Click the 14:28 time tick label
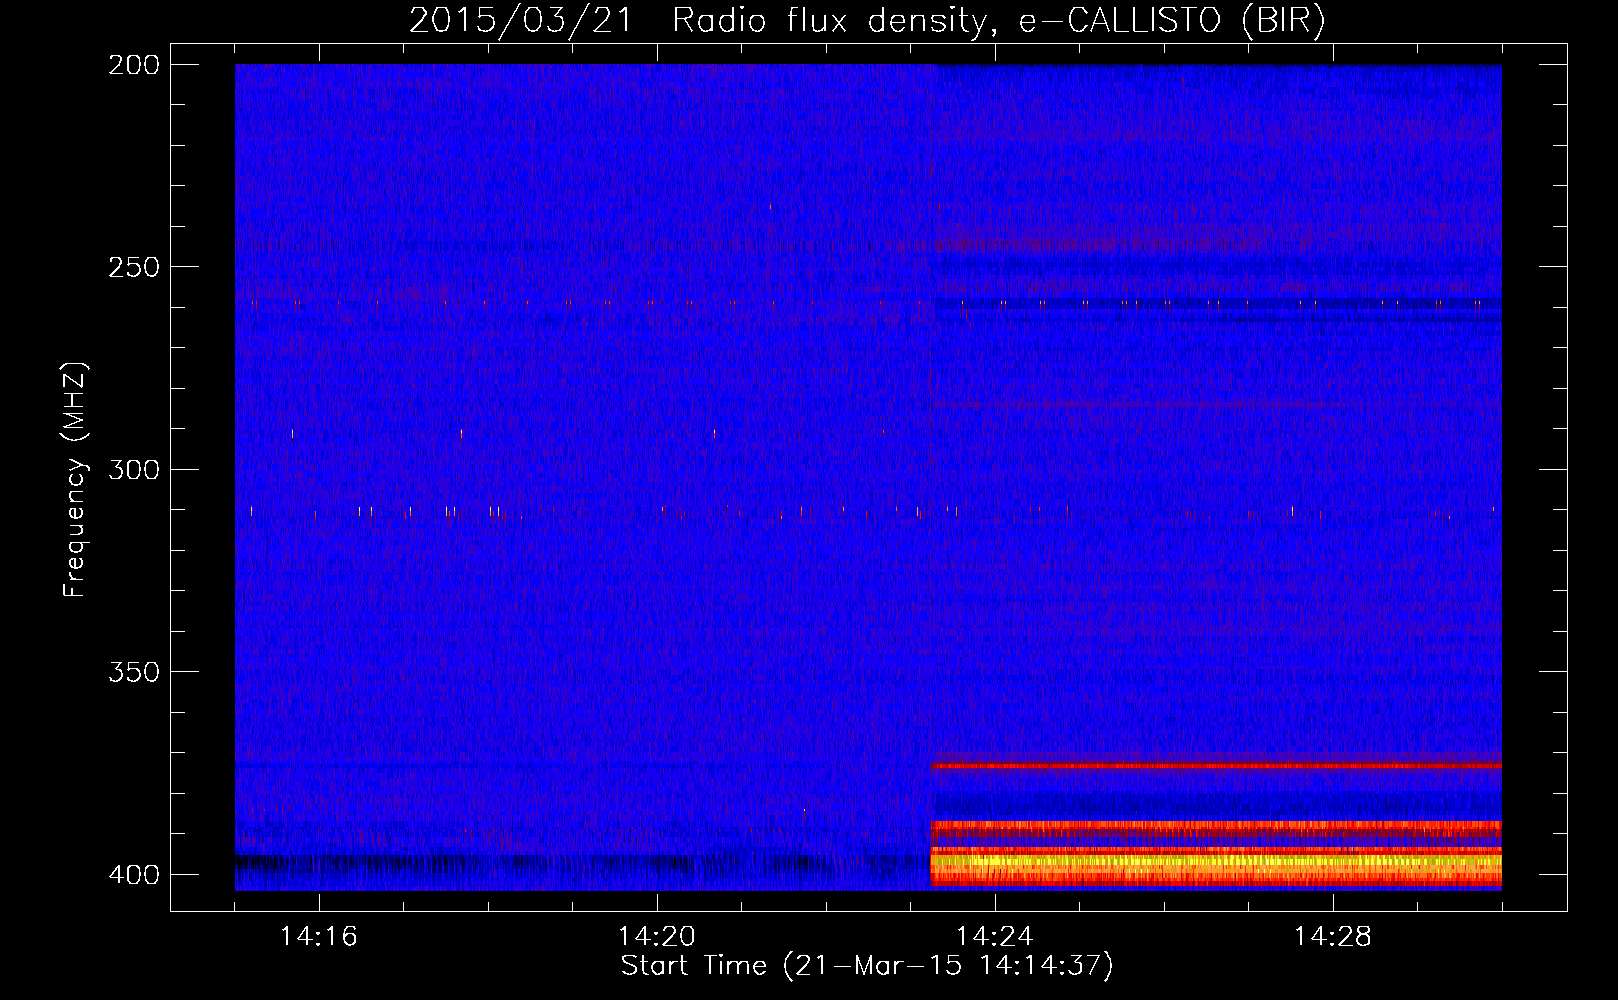Viewport: 1618px width, 1000px height. click(x=1333, y=937)
